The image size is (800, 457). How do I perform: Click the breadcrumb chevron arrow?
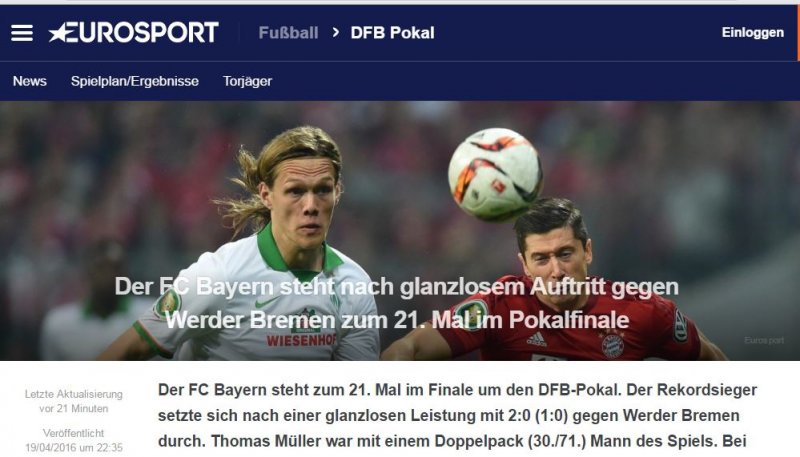pos(335,33)
